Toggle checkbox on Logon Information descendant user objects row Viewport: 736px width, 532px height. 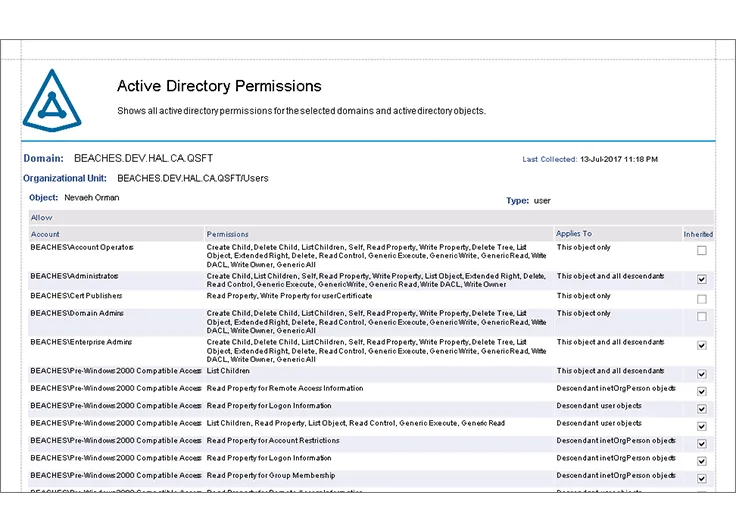[701, 409]
